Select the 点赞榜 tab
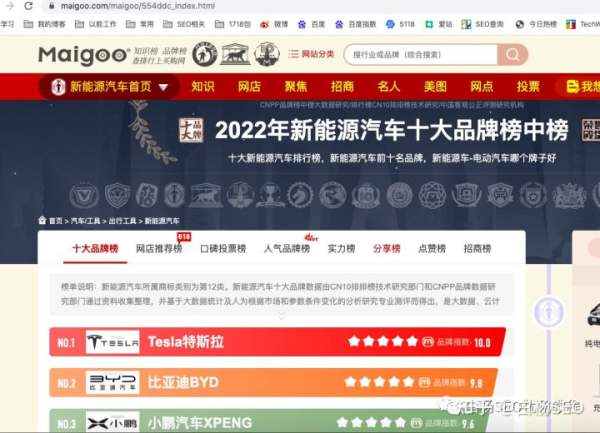 432,249
